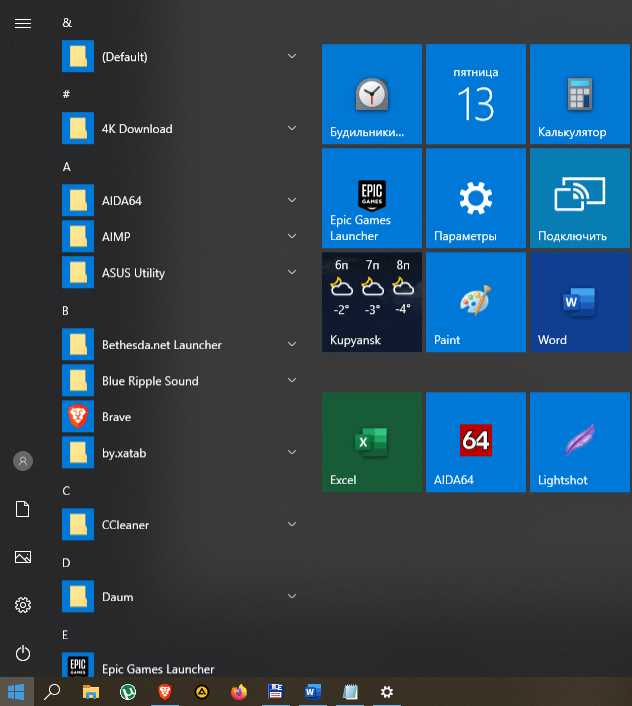Launch Brave from the app list

tap(180, 416)
